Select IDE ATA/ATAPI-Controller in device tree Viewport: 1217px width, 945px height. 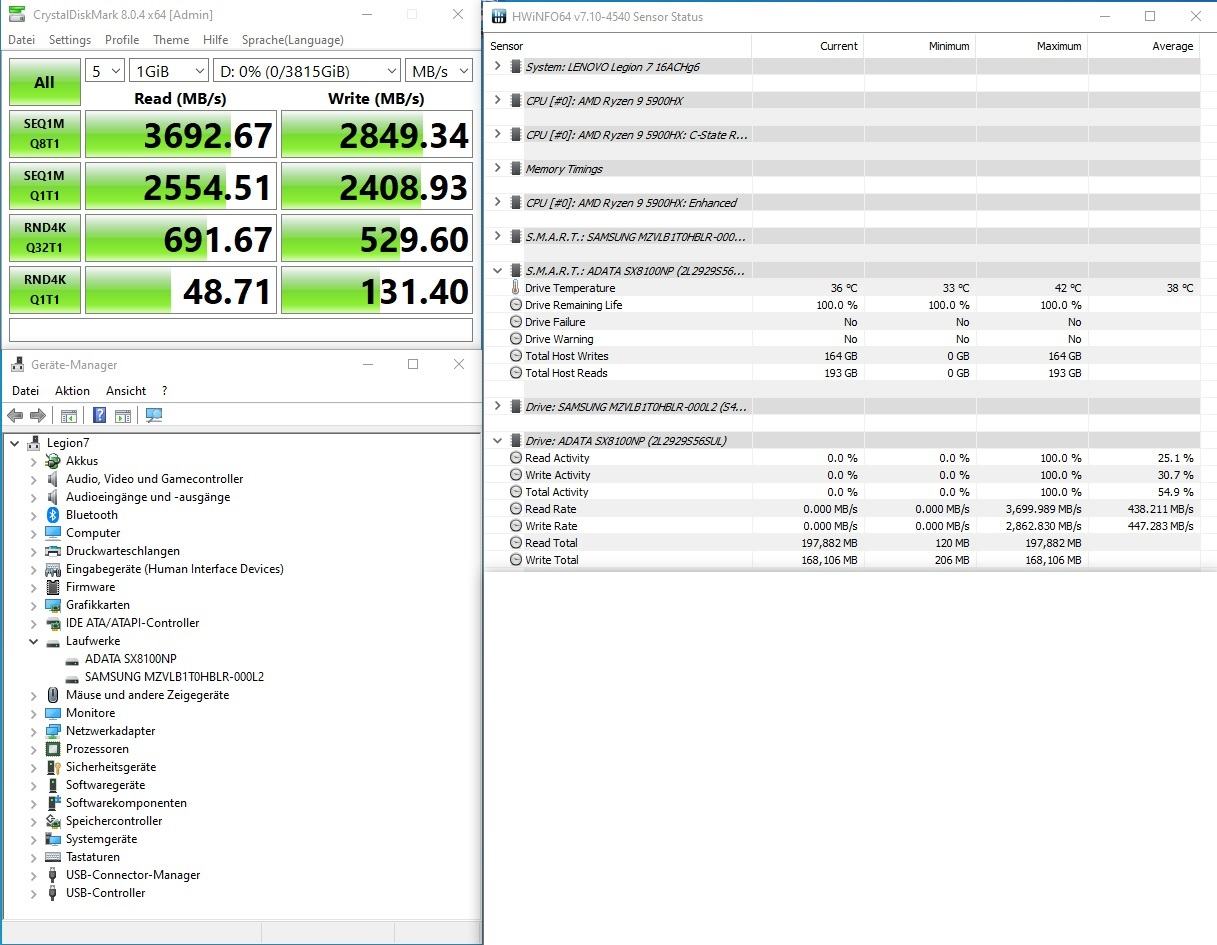coord(132,623)
